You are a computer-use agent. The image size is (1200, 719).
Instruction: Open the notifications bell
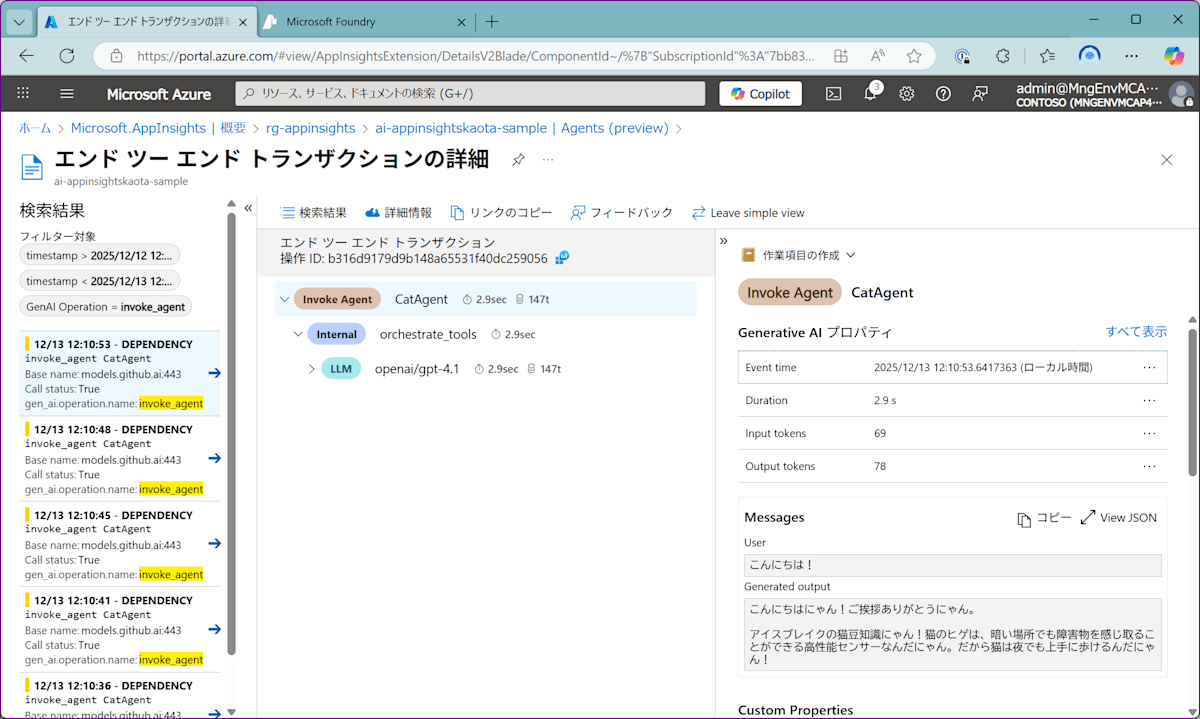tap(870, 93)
